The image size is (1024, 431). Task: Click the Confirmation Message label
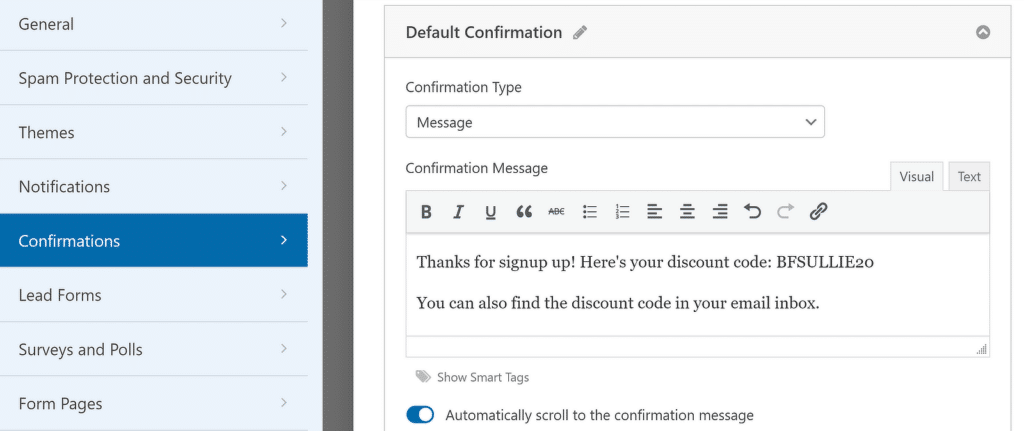click(x=477, y=168)
